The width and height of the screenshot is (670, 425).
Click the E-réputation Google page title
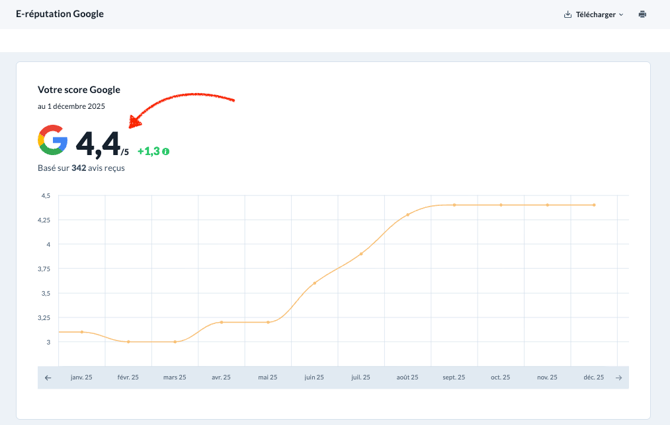click(59, 14)
